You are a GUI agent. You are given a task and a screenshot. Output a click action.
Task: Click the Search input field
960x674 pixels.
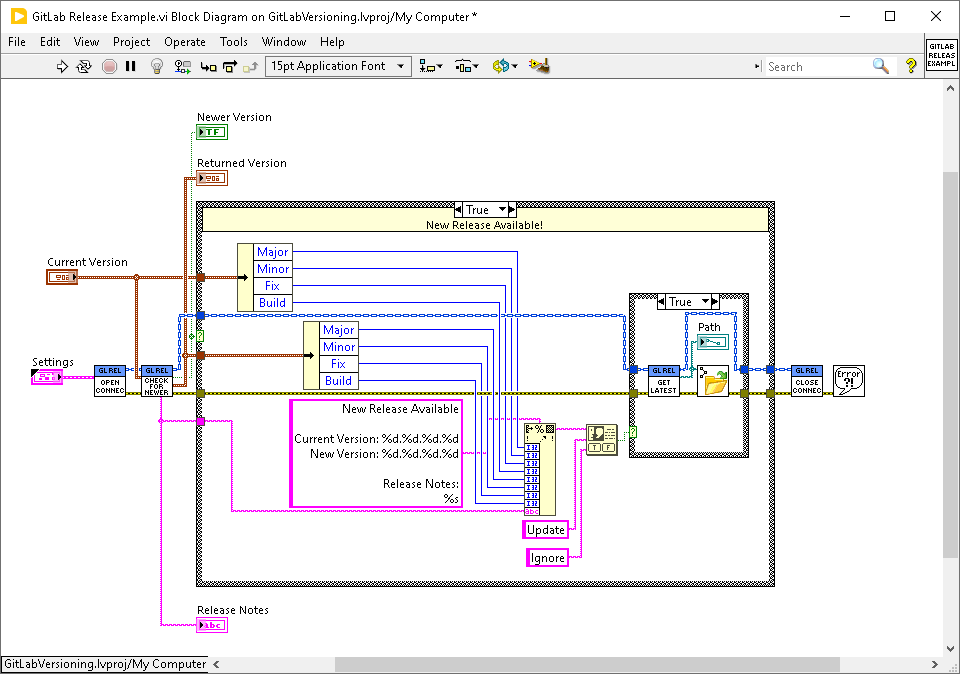pos(819,67)
